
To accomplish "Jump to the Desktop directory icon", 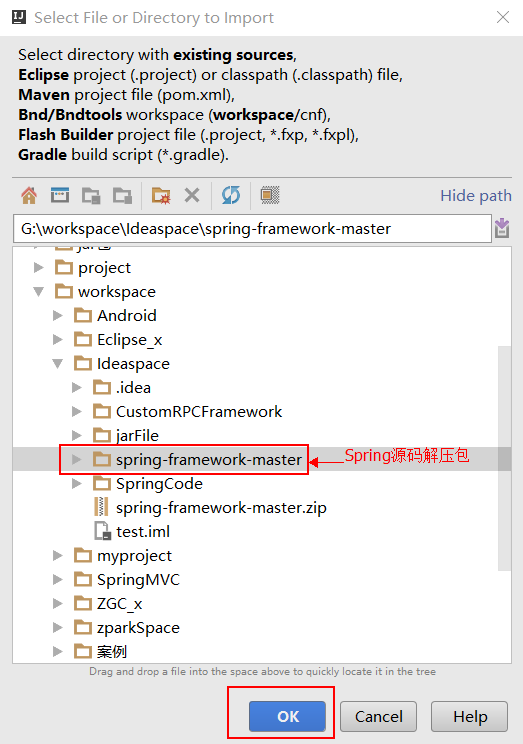I will [x=60, y=195].
